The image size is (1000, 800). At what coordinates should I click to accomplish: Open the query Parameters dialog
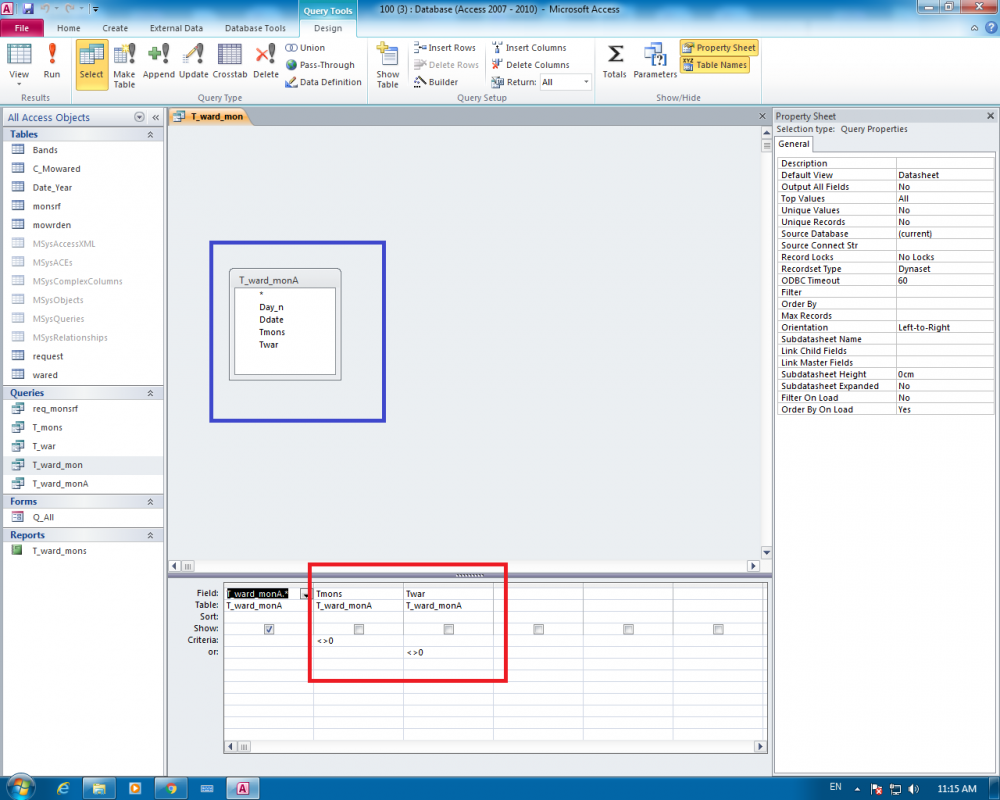coord(655,62)
